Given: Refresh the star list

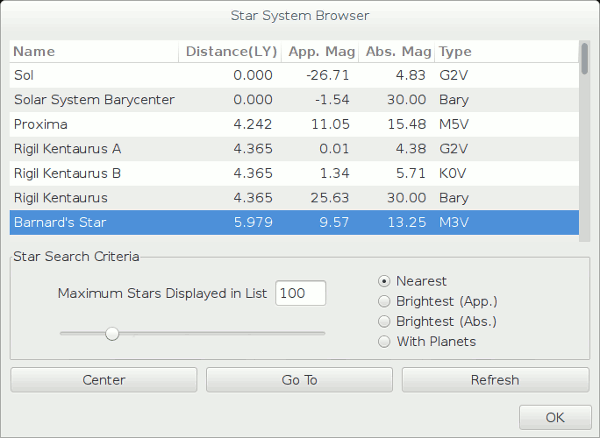Looking at the screenshot, I should 494,380.
